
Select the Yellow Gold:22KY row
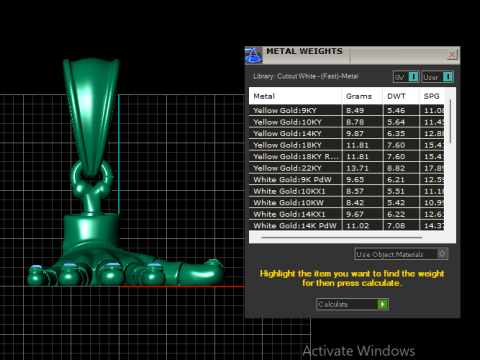[347, 168]
